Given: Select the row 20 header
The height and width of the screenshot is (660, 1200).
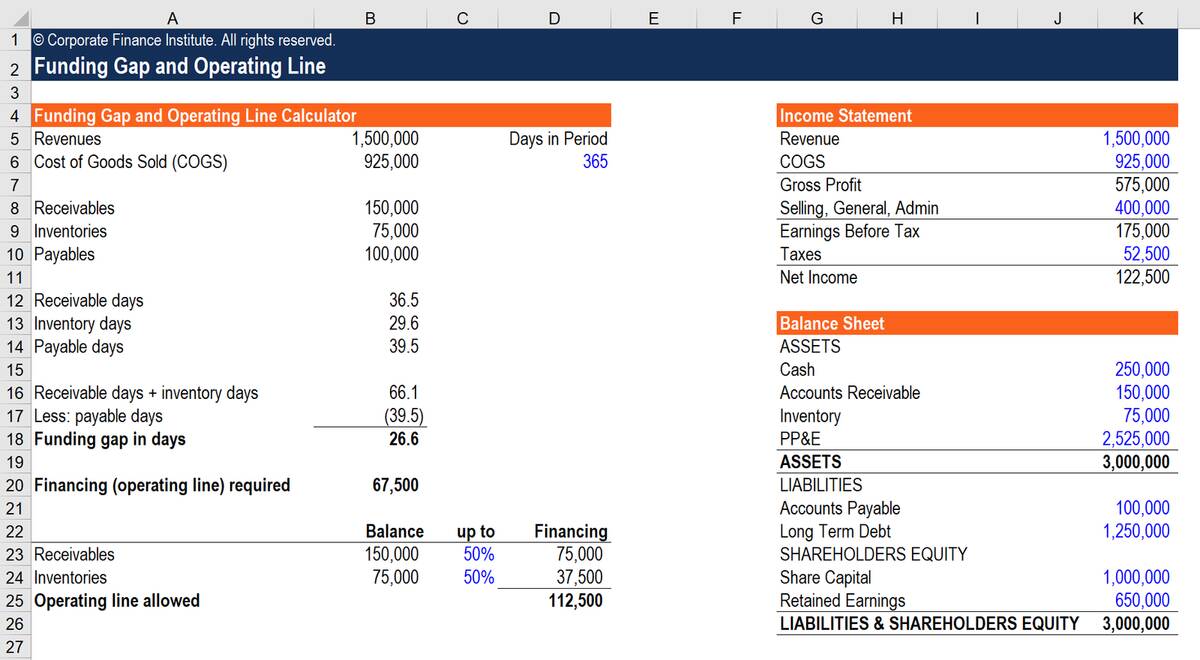Looking at the screenshot, I should point(15,486).
